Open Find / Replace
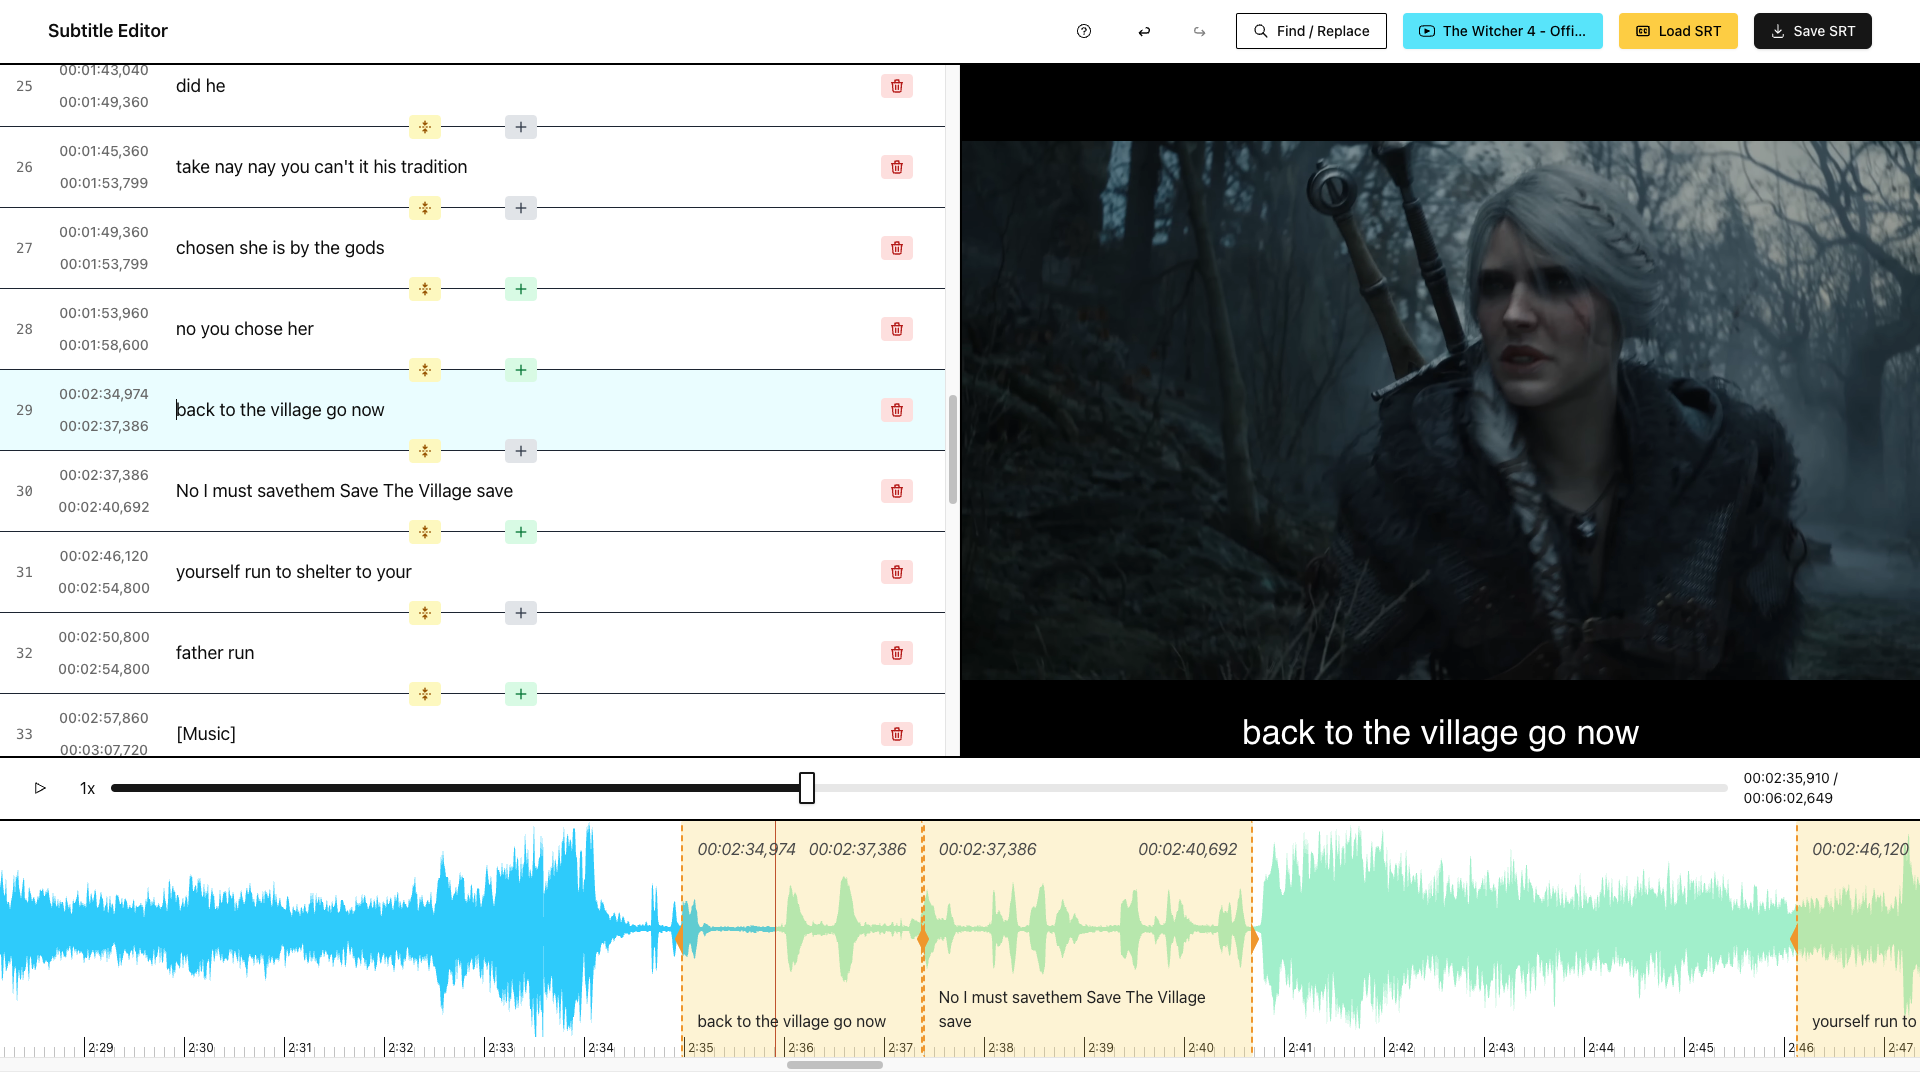Image resolution: width=1920 pixels, height=1080 pixels. click(1311, 31)
